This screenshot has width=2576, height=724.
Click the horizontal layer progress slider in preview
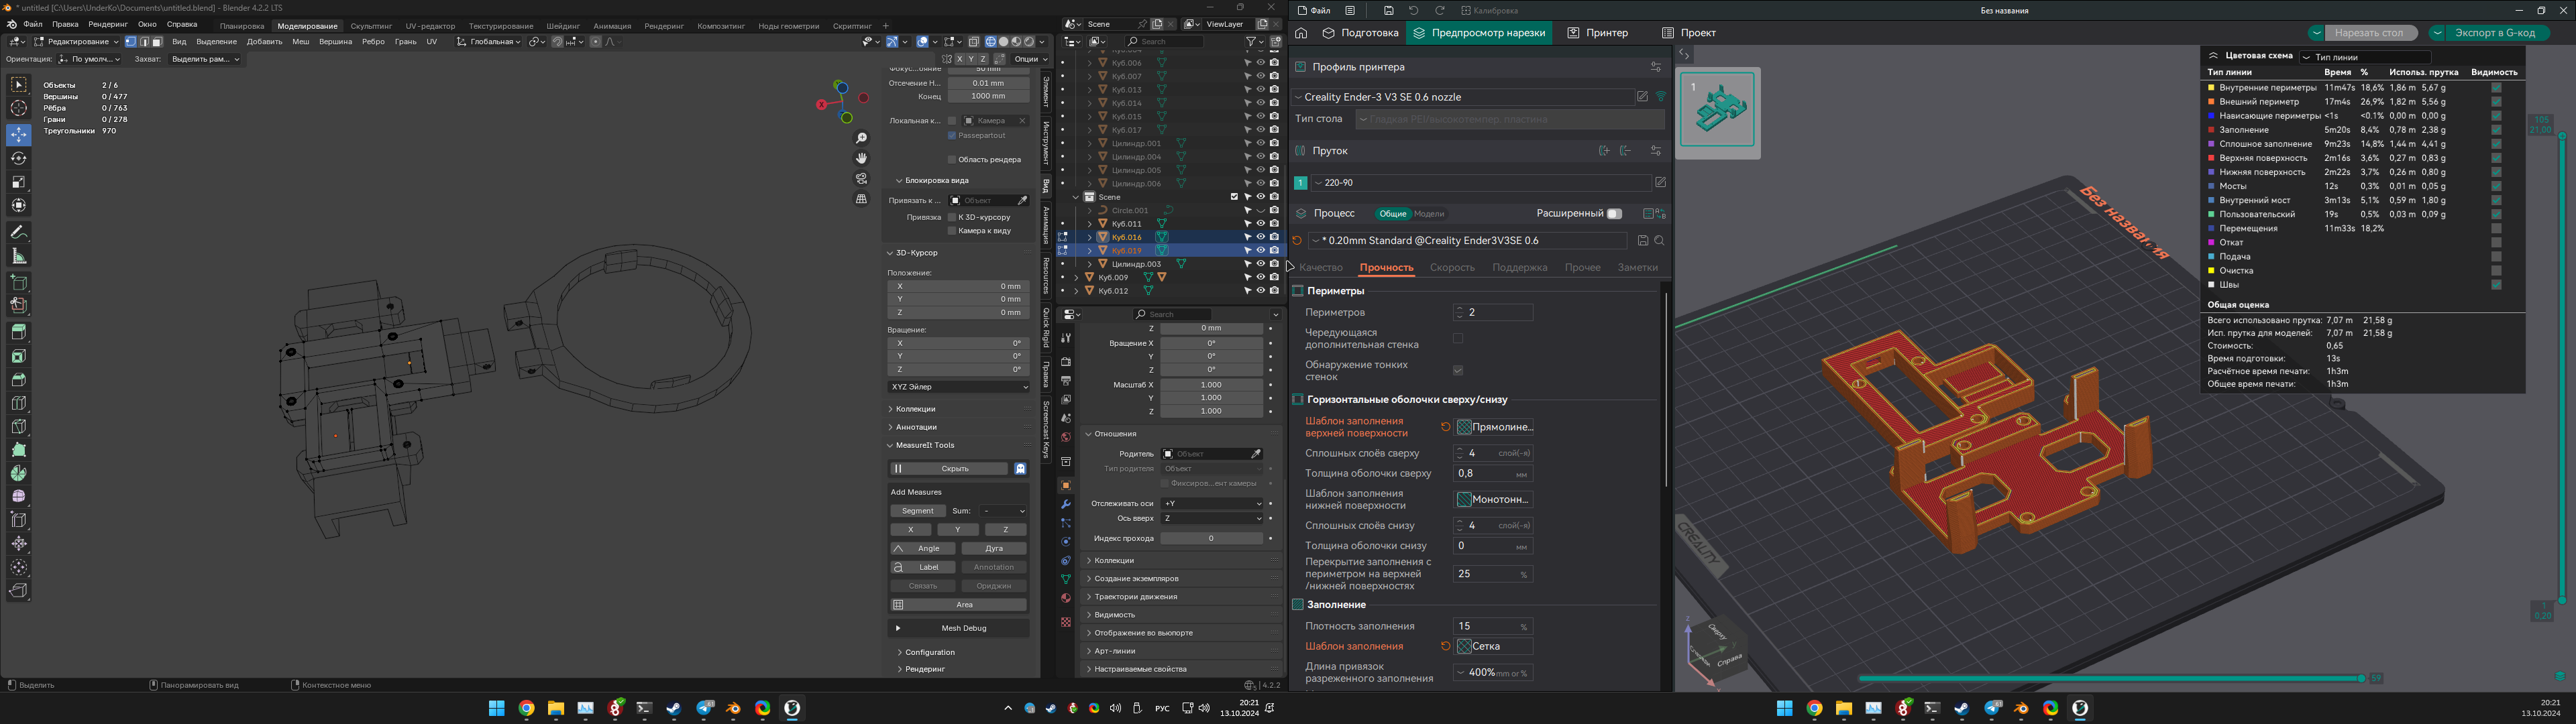[2111, 679]
